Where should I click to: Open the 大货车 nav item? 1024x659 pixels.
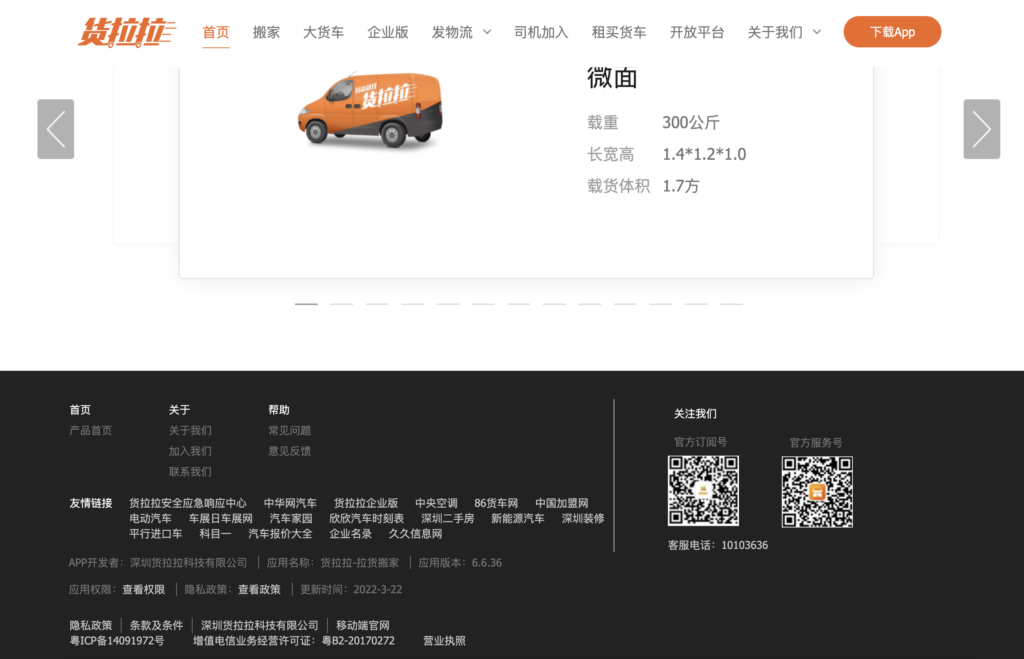(323, 32)
